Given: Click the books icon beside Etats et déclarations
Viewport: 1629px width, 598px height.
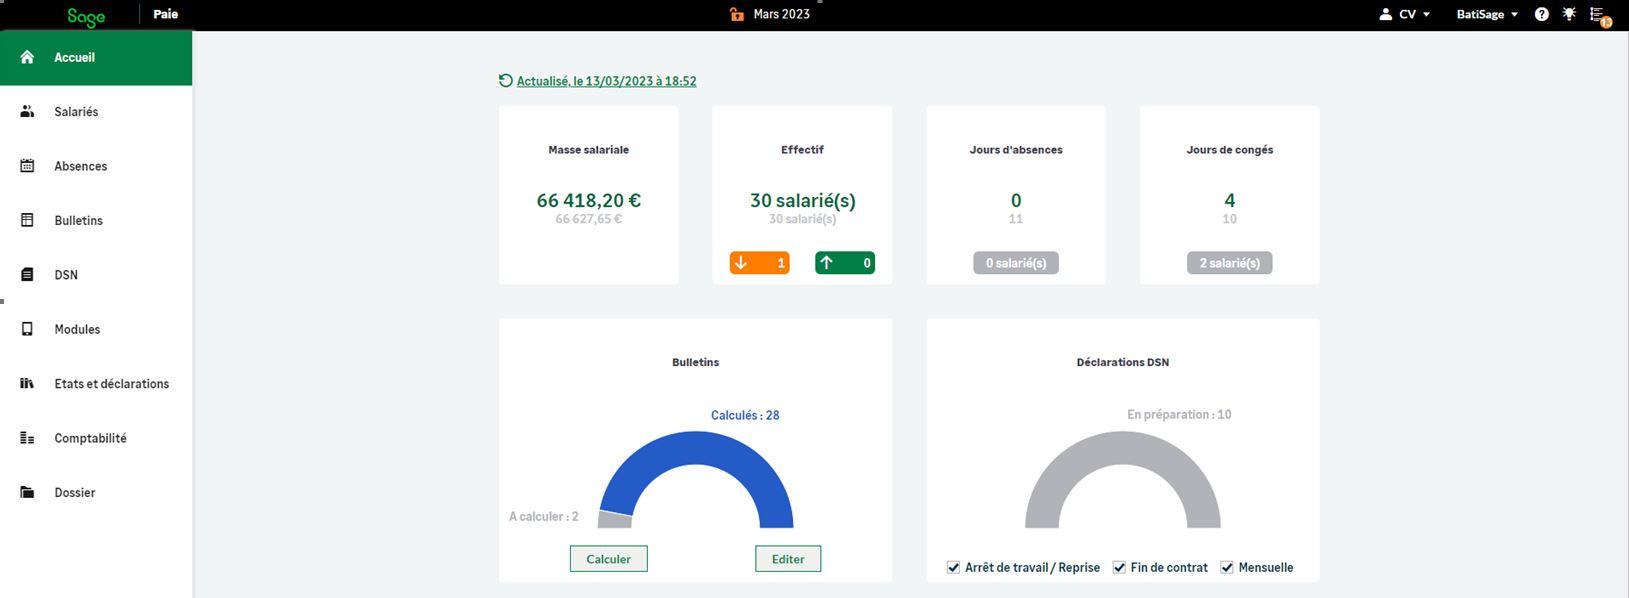Looking at the screenshot, I should coord(27,383).
